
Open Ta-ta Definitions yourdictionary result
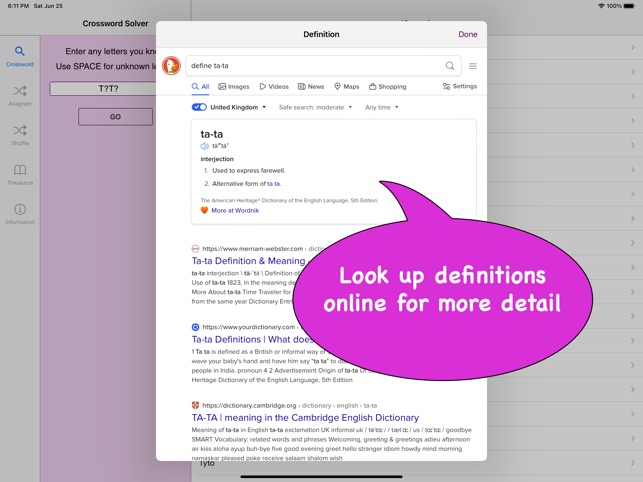pyautogui.click(x=252, y=339)
